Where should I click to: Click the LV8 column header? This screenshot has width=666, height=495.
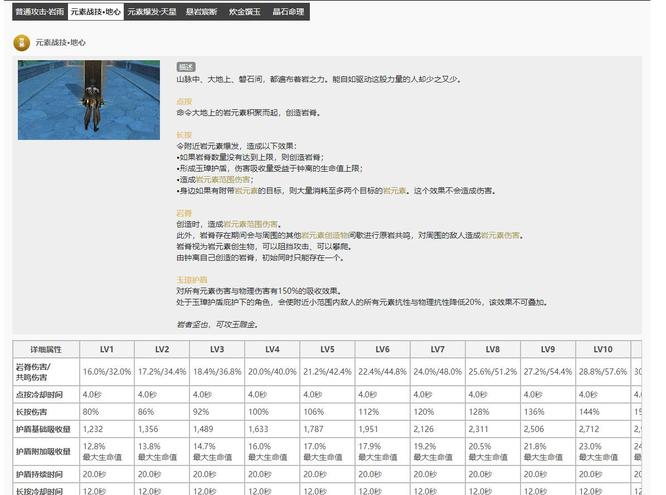pos(493,349)
